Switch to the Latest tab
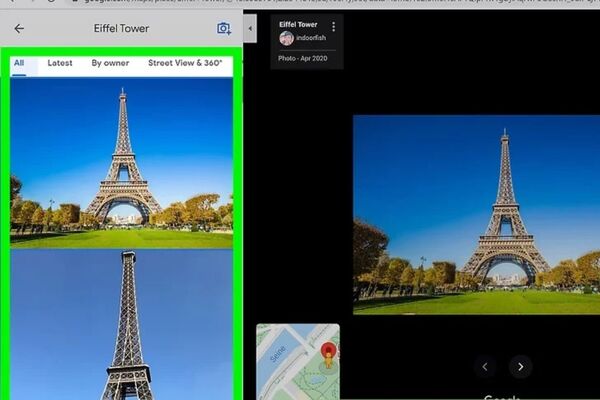The height and width of the screenshot is (400, 600). point(60,63)
